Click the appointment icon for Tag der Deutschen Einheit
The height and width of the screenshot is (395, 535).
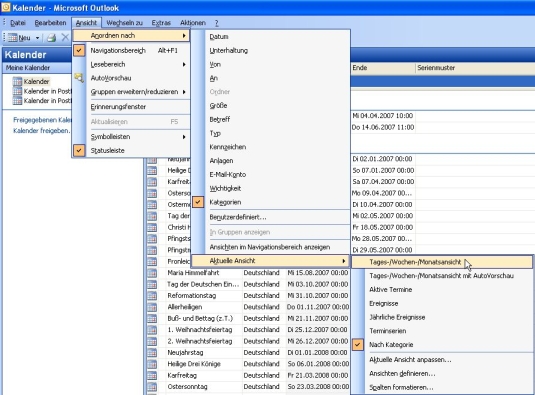pyautogui.click(x=152, y=284)
